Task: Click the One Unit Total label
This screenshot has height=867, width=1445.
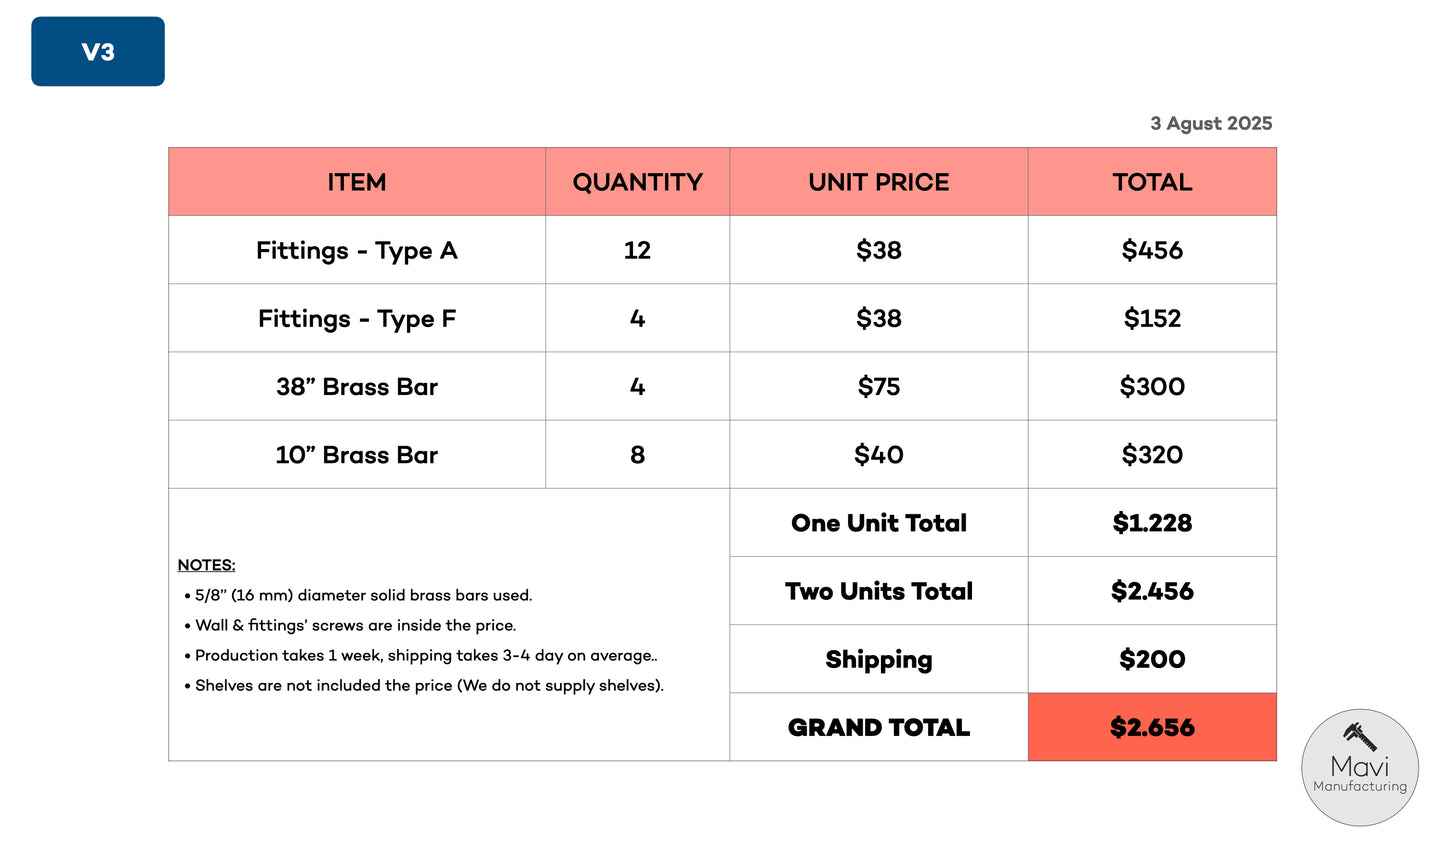Action: [x=879, y=523]
